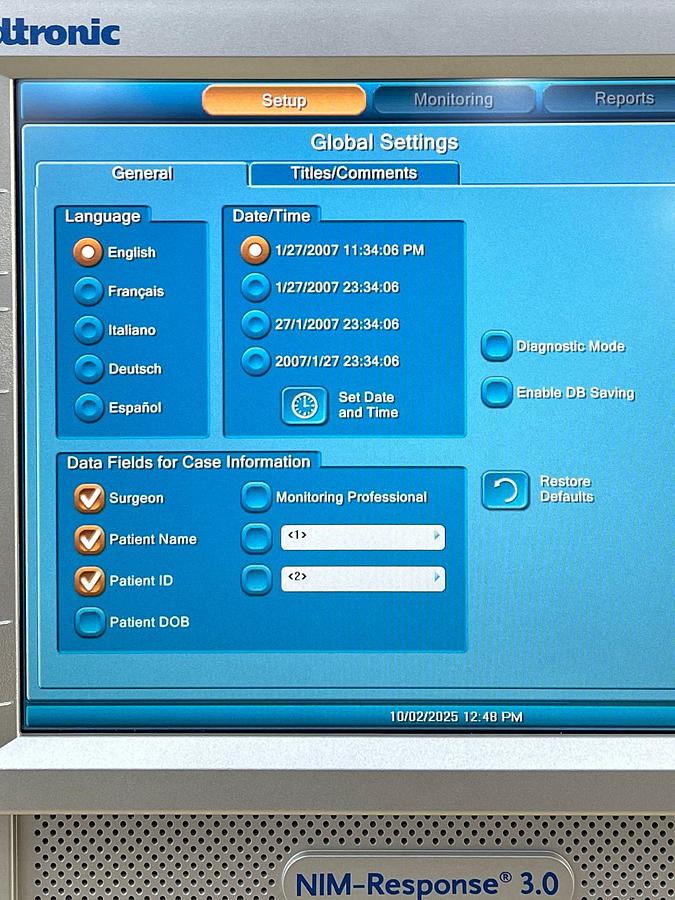The image size is (675, 900).
Task: Expand the <1> custom field arrow
Action: click(437, 536)
